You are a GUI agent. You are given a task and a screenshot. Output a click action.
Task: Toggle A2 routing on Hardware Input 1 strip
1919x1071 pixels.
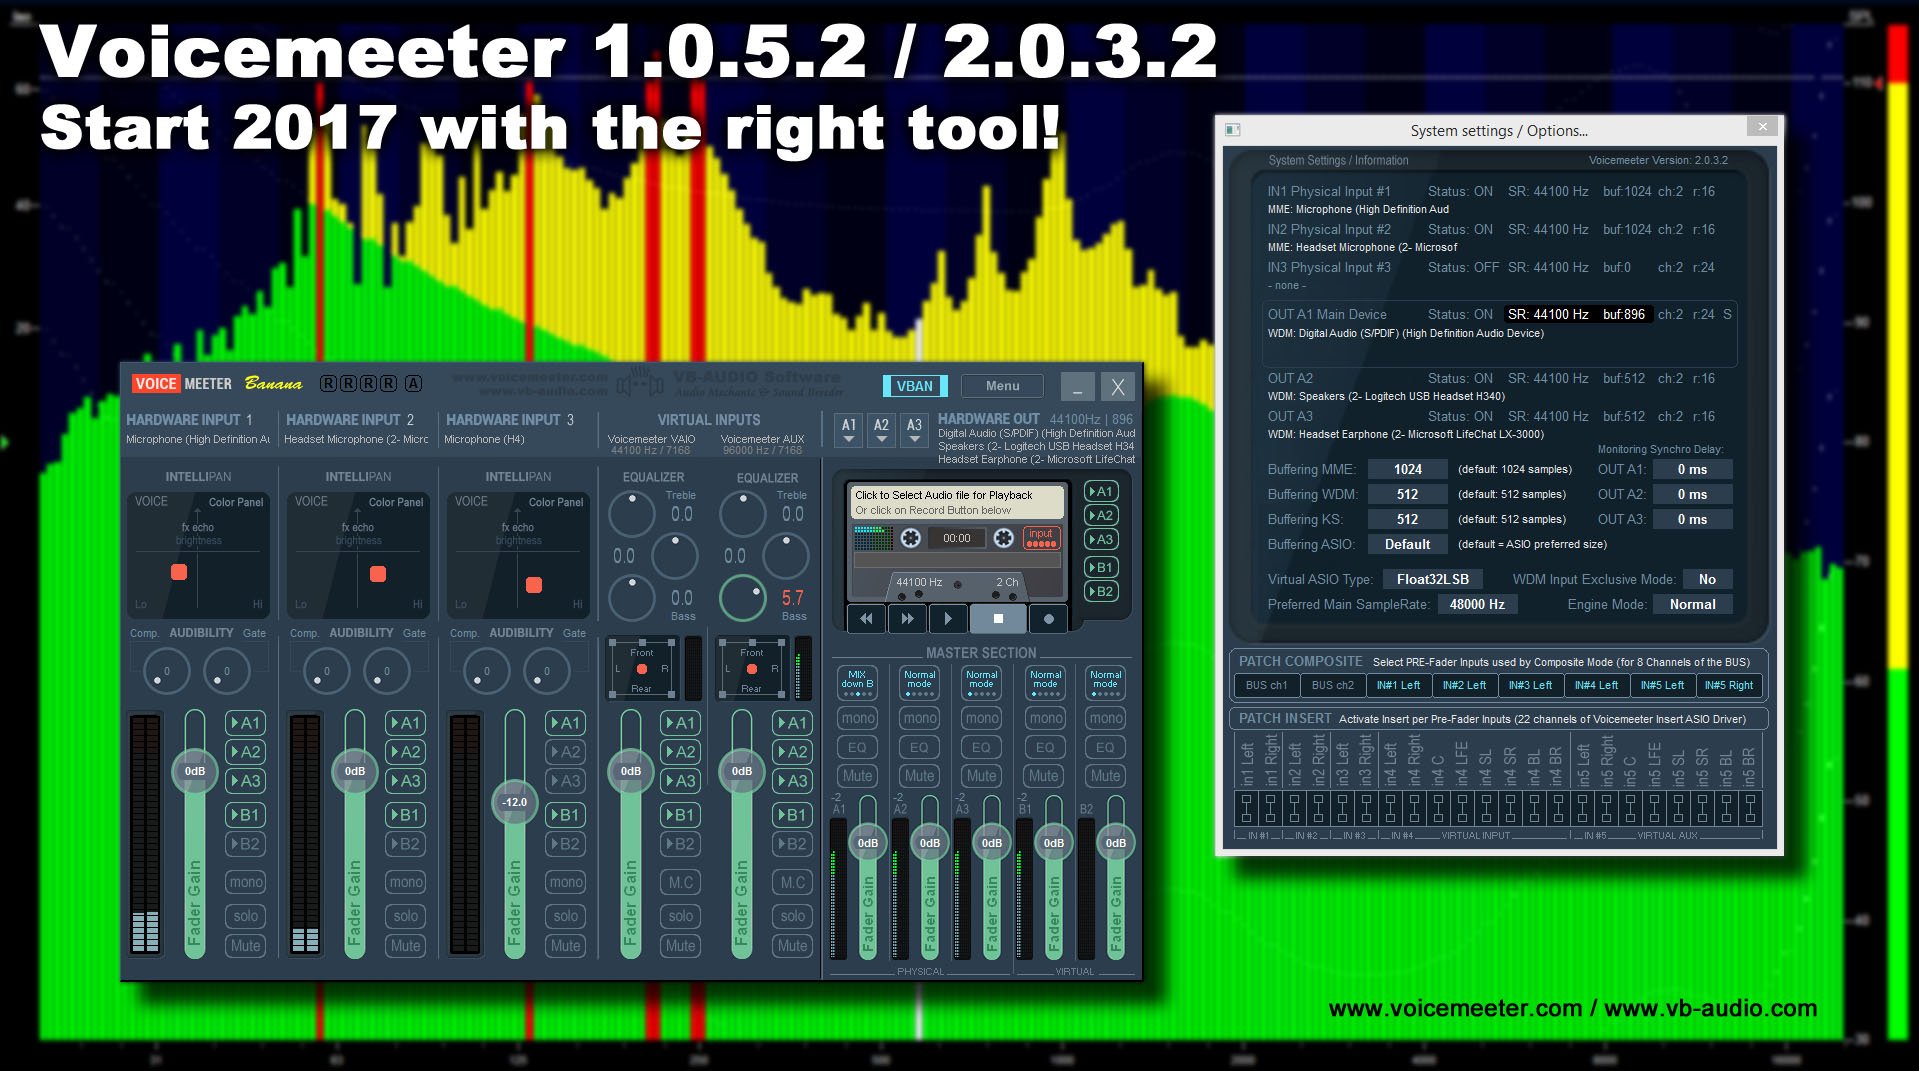point(245,752)
